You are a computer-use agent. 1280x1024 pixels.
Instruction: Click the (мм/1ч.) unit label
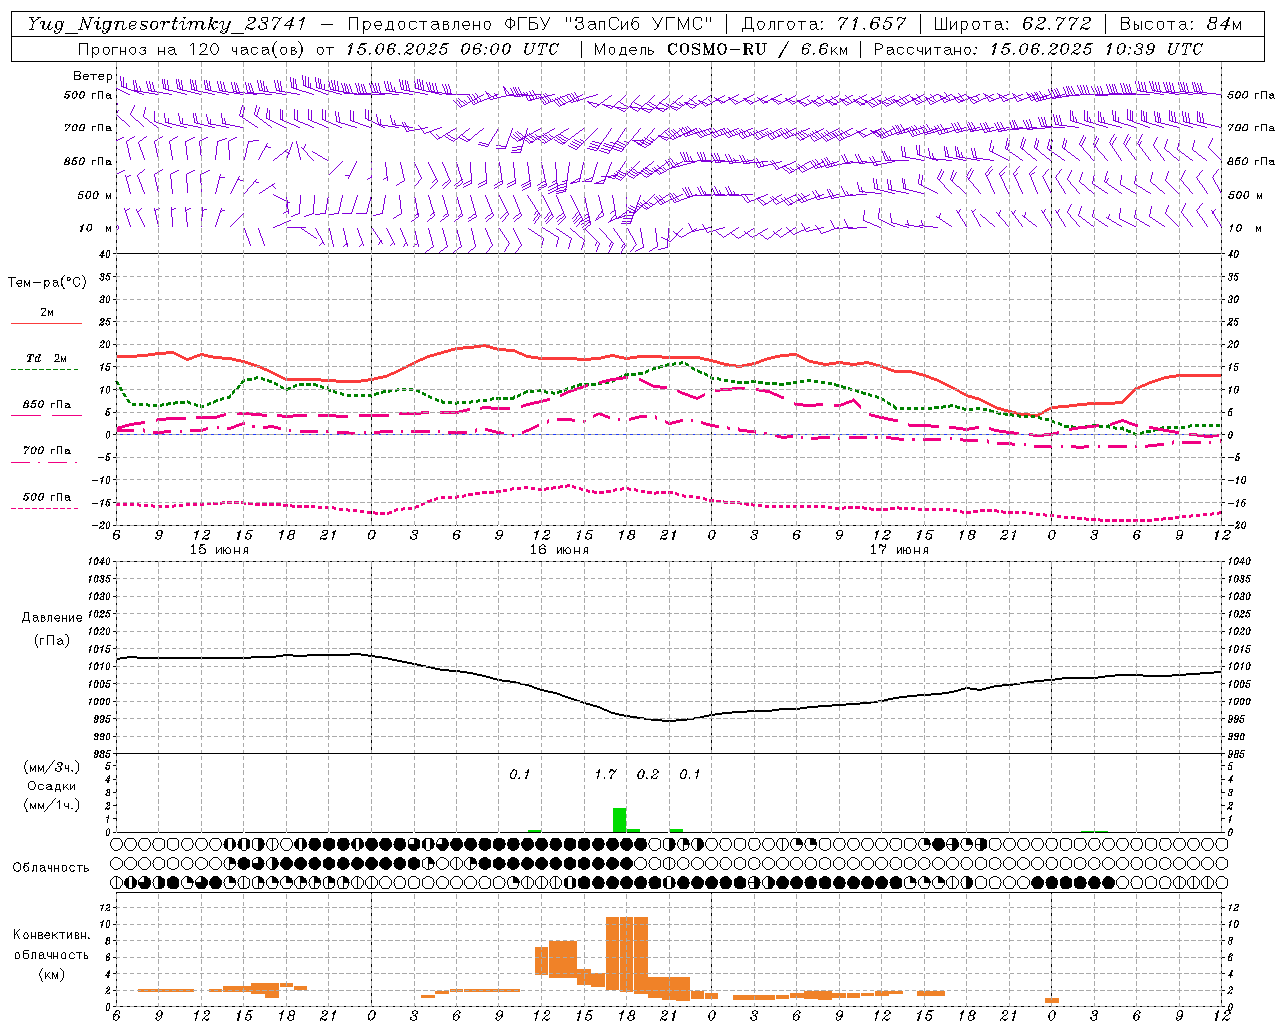51,805
